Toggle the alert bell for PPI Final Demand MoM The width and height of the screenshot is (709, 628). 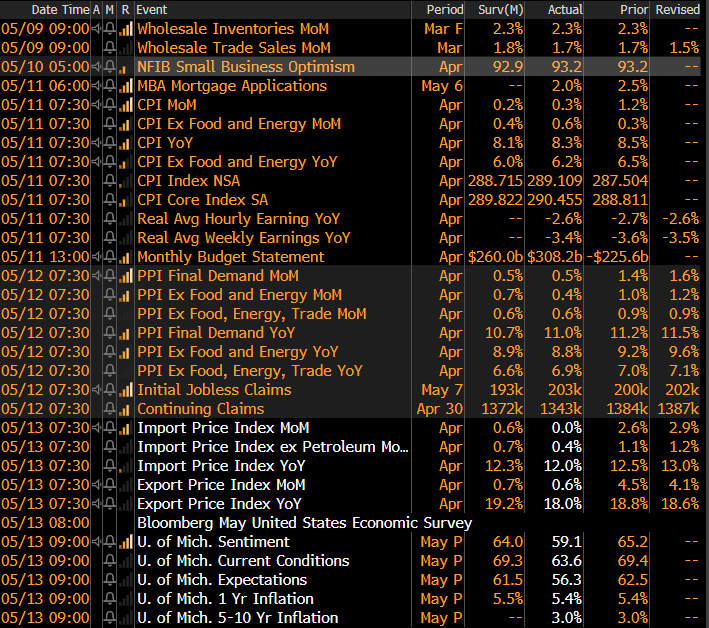[110, 276]
